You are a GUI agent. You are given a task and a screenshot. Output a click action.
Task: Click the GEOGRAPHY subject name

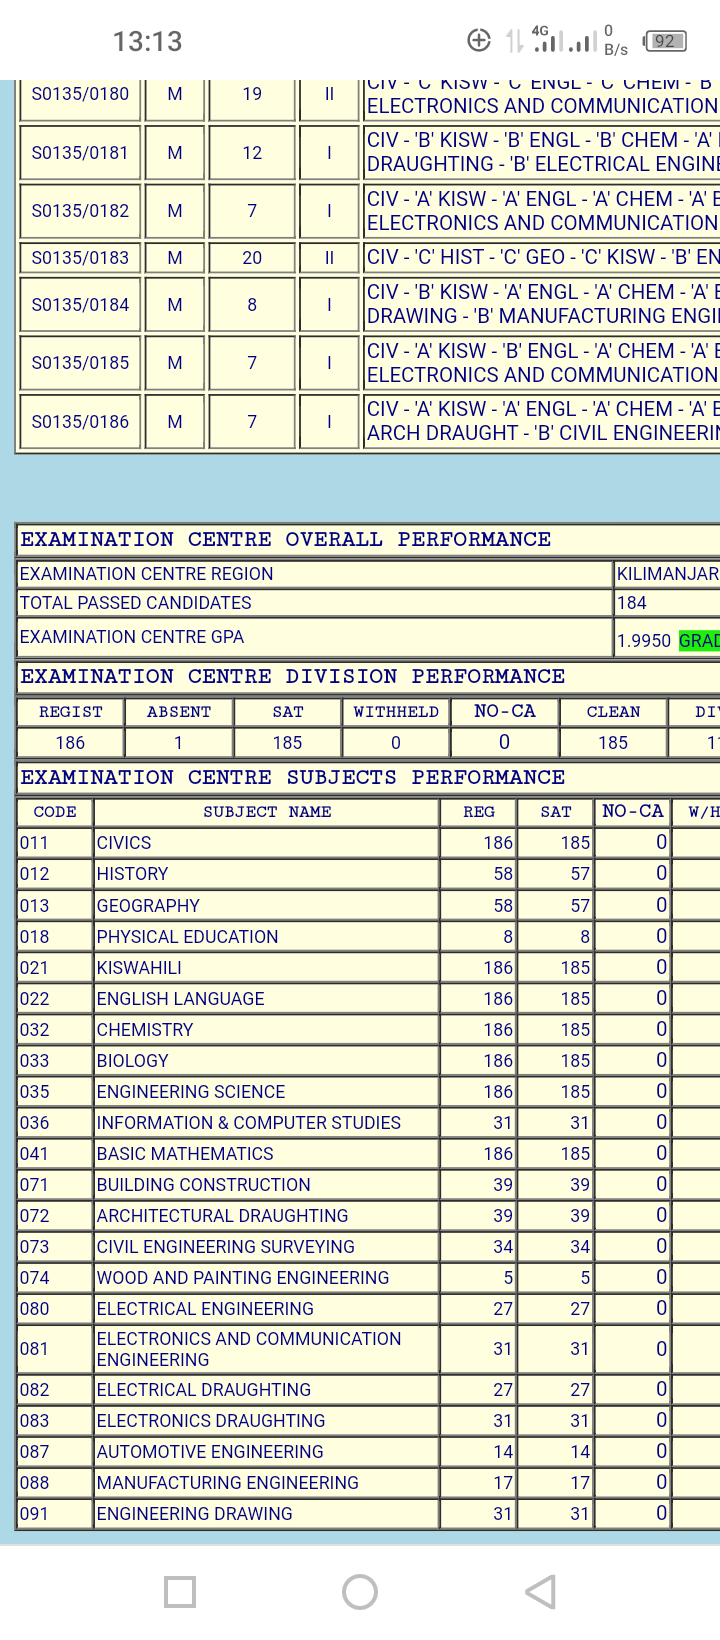point(148,906)
